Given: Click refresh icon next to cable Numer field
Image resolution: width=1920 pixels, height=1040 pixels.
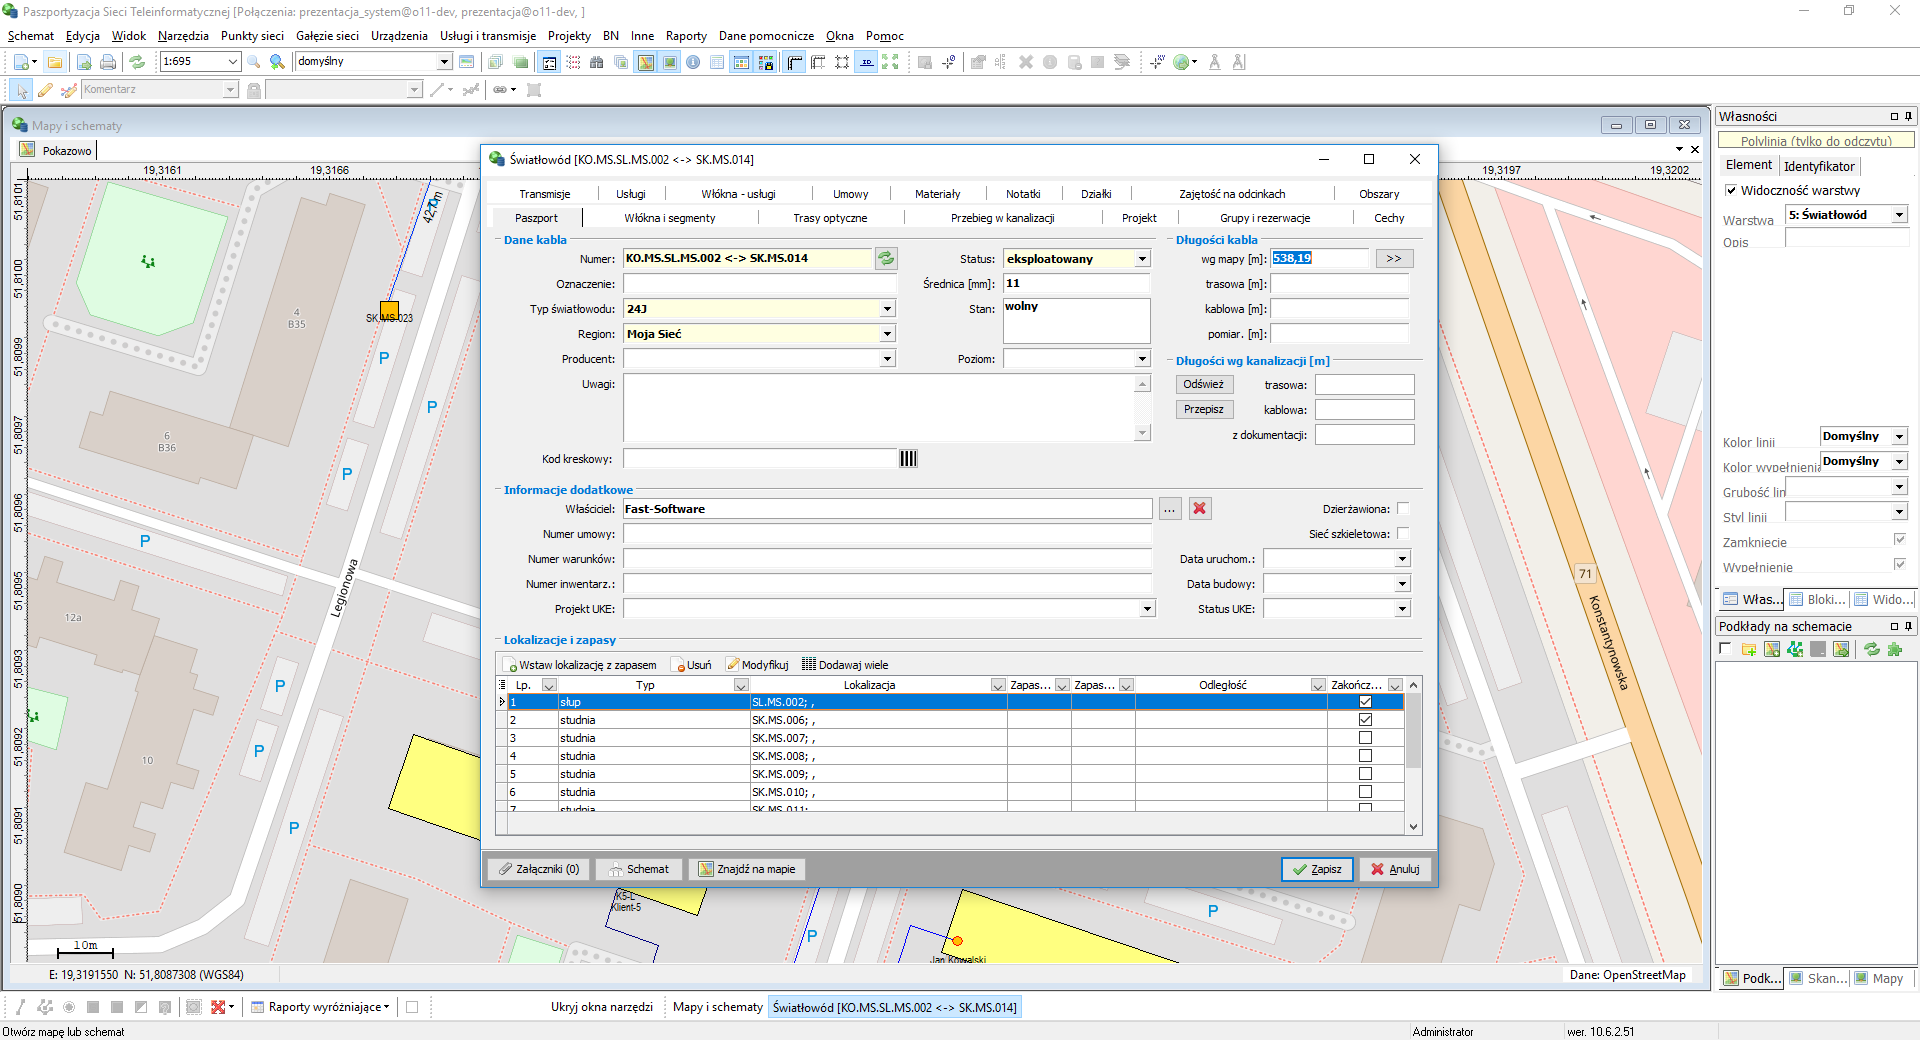Looking at the screenshot, I should pos(886,259).
